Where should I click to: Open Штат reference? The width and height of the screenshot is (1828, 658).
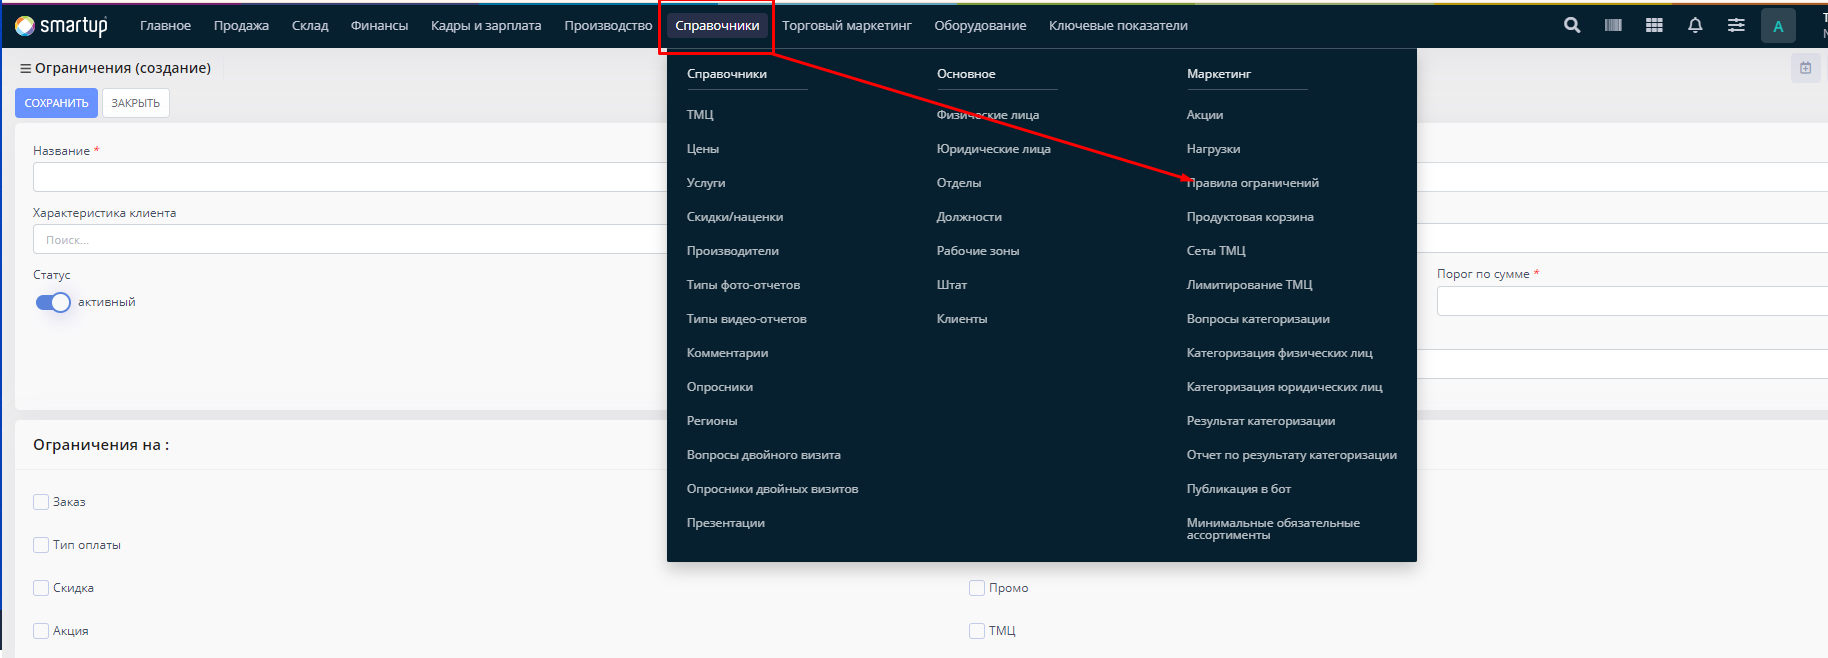[952, 285]
